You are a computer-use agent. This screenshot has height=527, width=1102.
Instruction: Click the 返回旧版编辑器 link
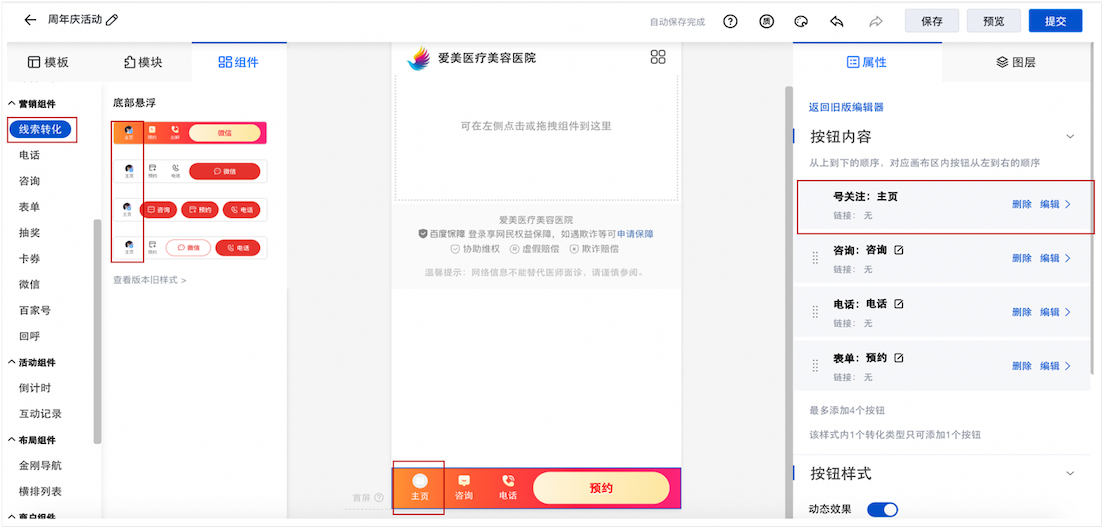[x=846, y=107]
